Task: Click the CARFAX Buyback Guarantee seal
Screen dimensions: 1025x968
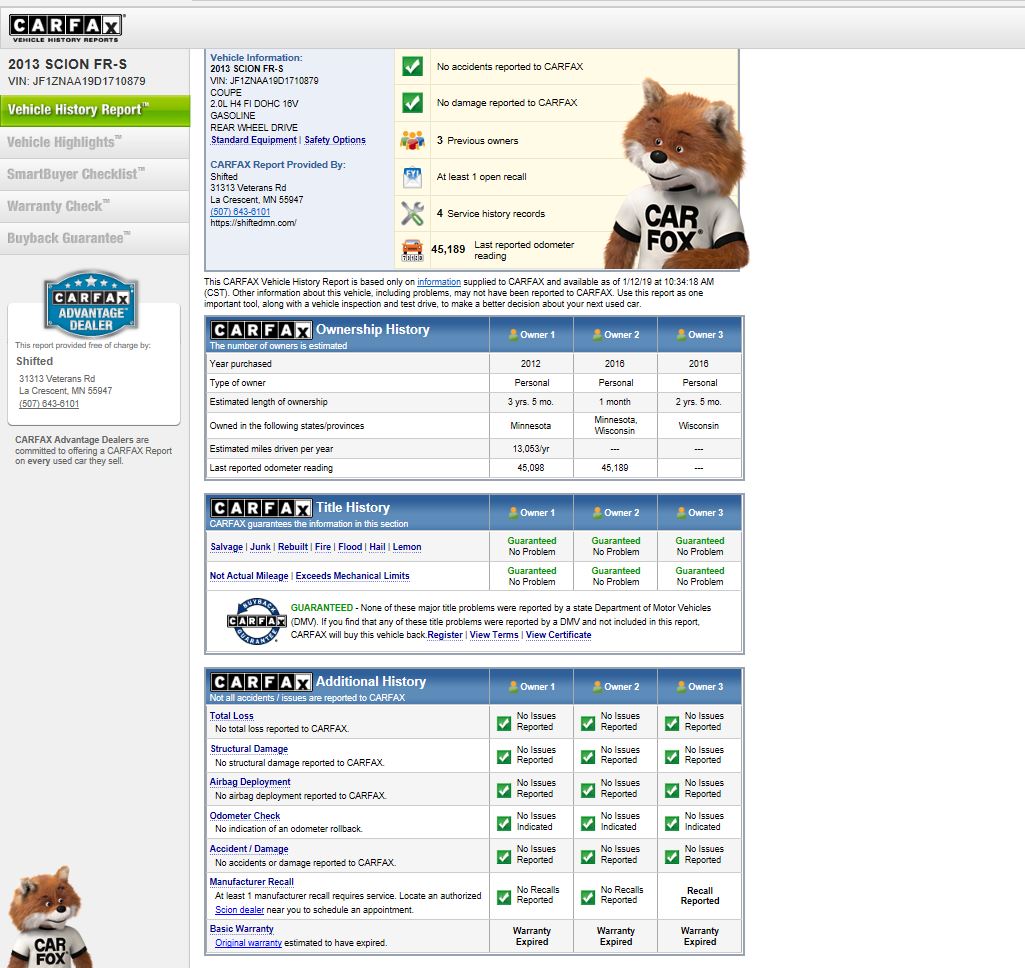Action: point(256,620)
